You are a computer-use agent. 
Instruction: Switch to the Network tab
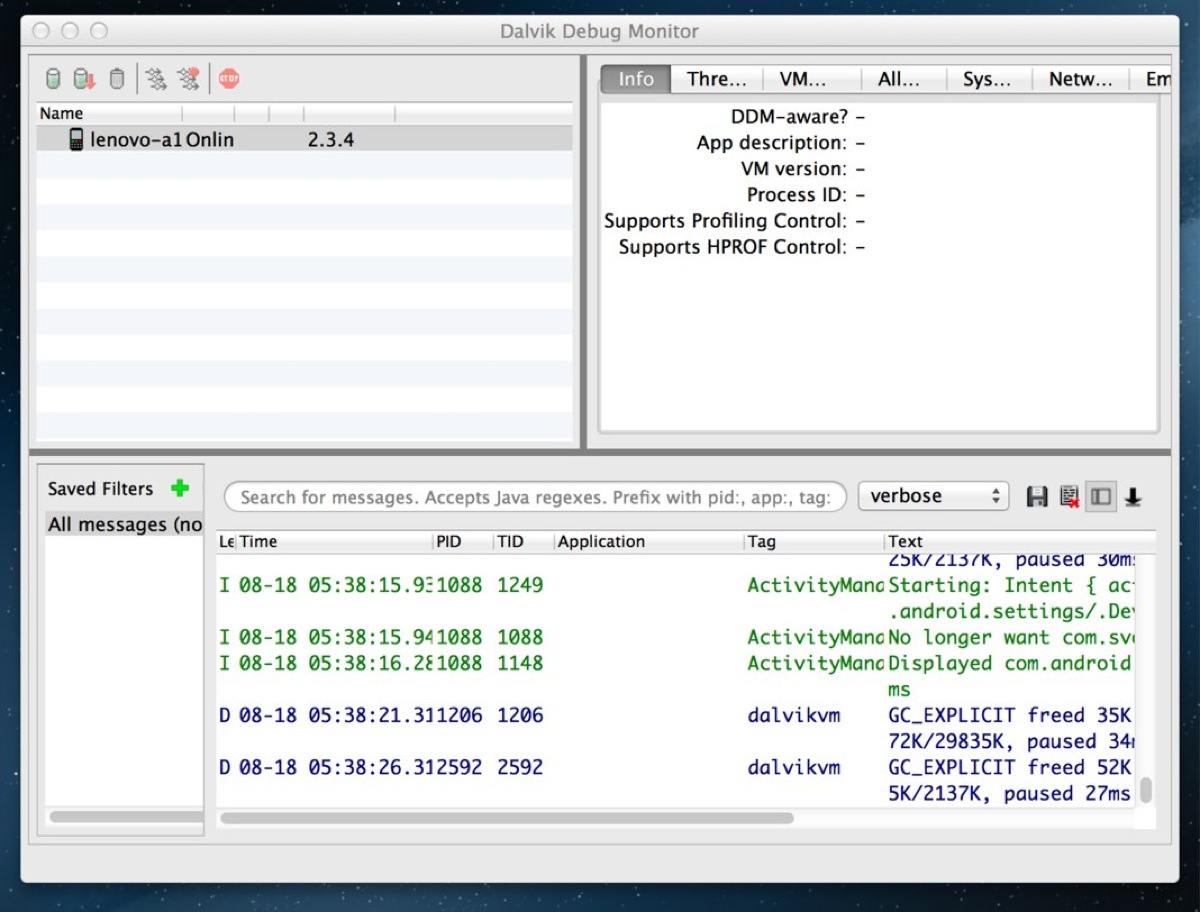coord(1080,80)
